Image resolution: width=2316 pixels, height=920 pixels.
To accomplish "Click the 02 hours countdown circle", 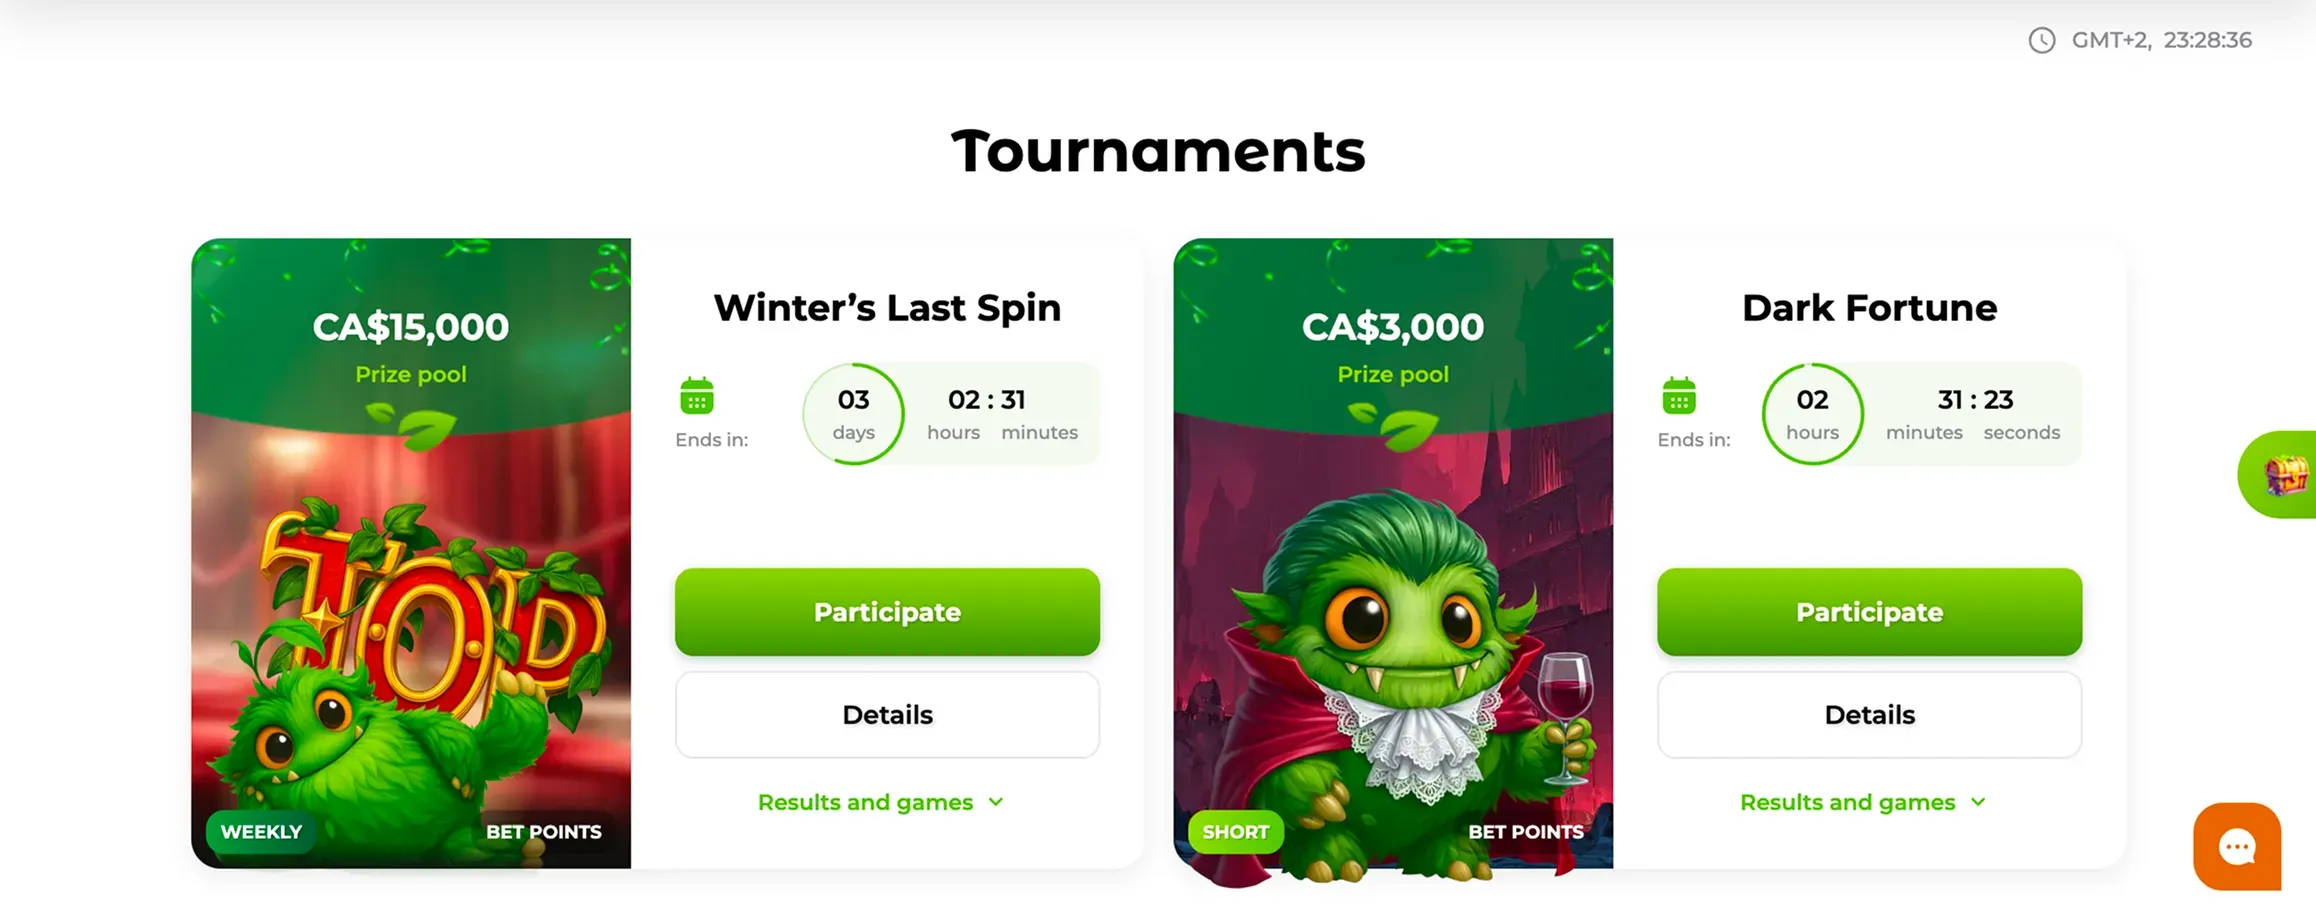I will point(1812,414).
